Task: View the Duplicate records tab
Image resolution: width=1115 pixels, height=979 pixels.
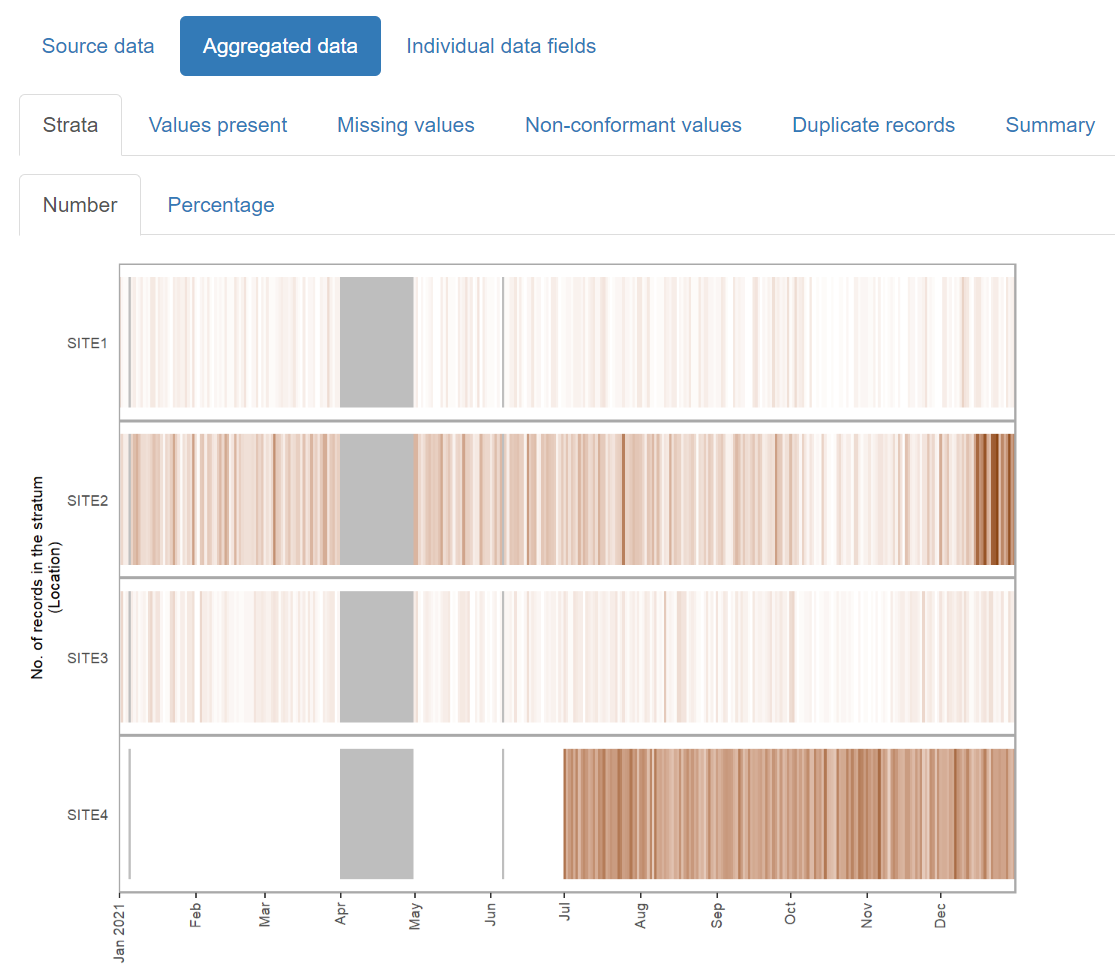Action: click(x=873, y=125)
